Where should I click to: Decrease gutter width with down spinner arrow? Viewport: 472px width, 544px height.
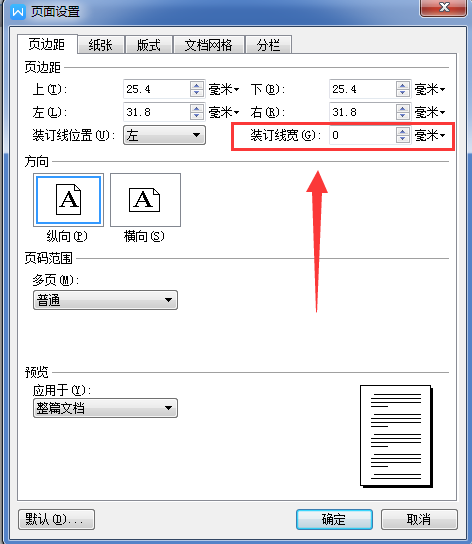pyautogui.click(x=403, y=139)
